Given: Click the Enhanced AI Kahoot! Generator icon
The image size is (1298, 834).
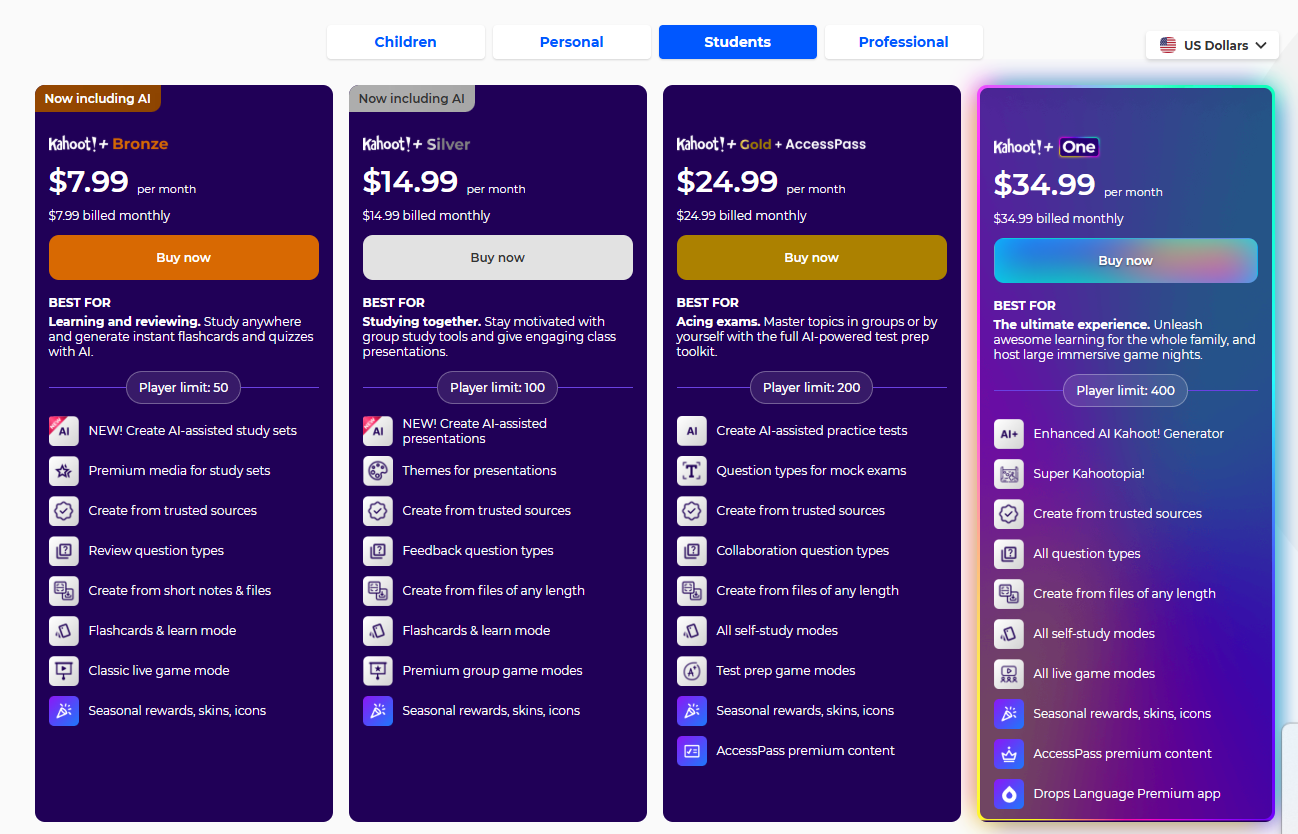Looking at the screenshot, I should pos(1009,434).
